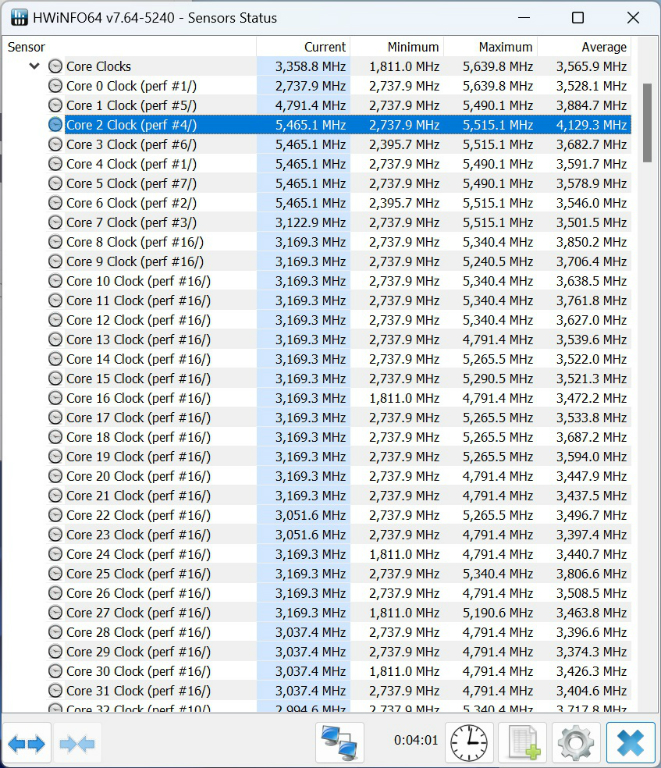Click the 0:04:01 elapsed time readout

pyautogui.click(x=416, y=740)
